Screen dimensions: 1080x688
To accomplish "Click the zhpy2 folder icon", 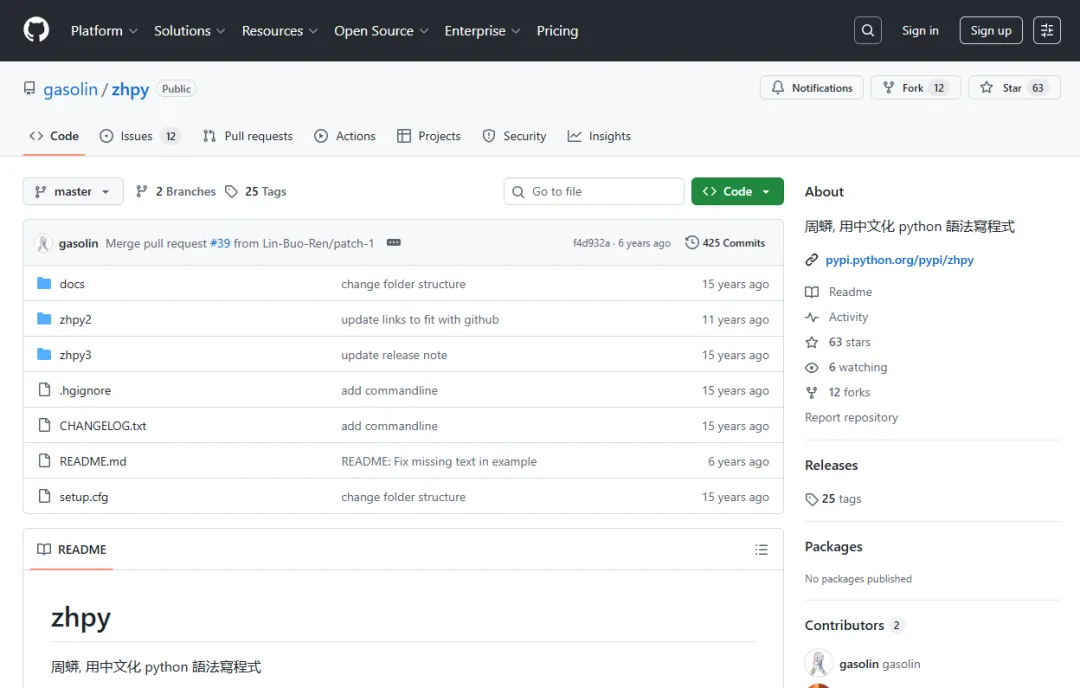I will [44, 319].
